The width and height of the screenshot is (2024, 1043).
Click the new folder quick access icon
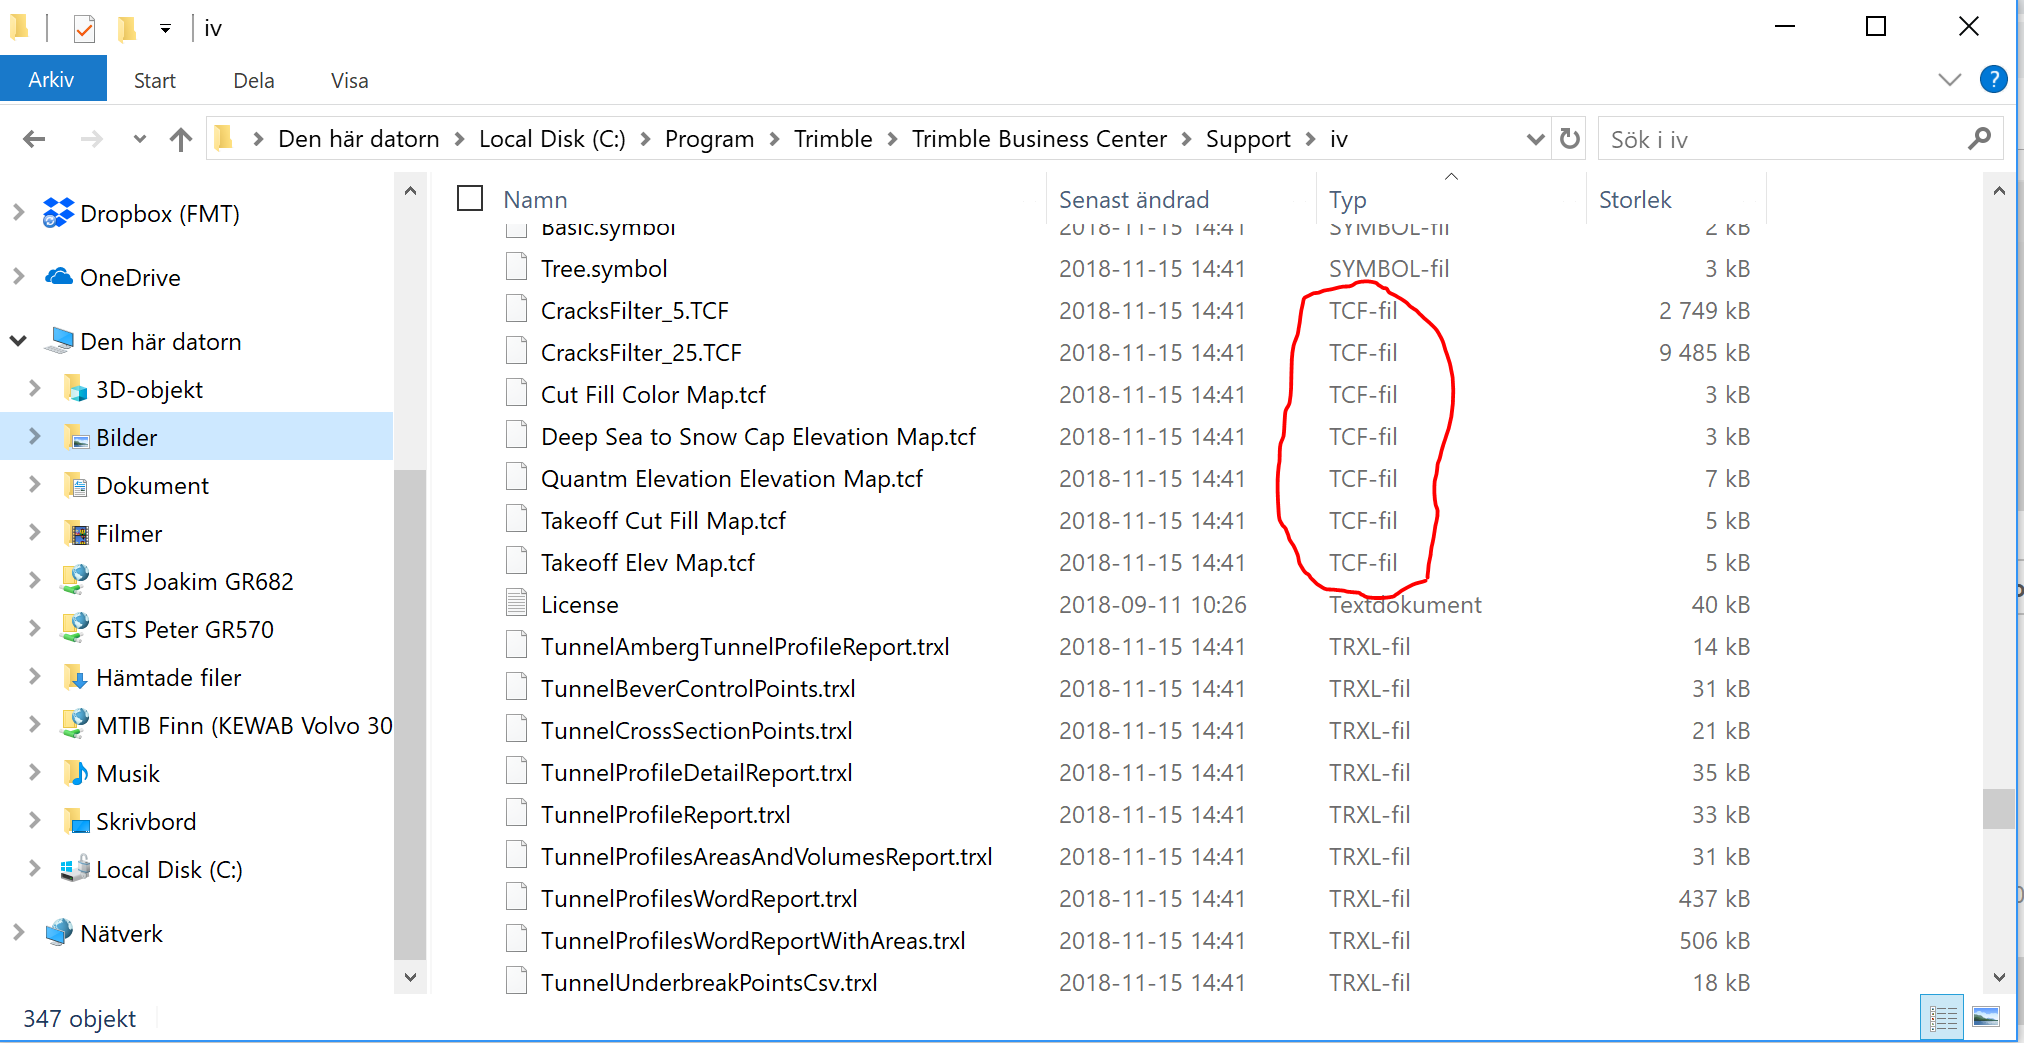[126, 28]
